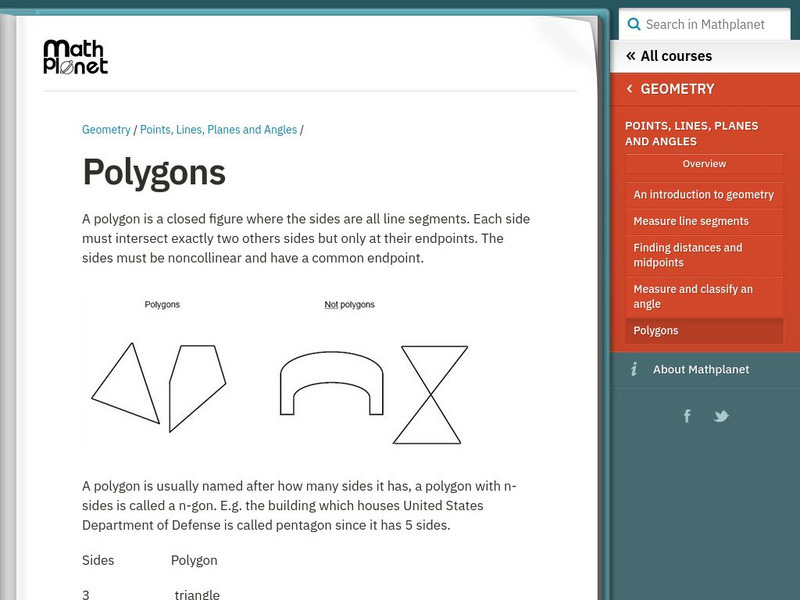Click the Twitter bird icon
This screenshot has width=800, height=600.
pos(721,416)
